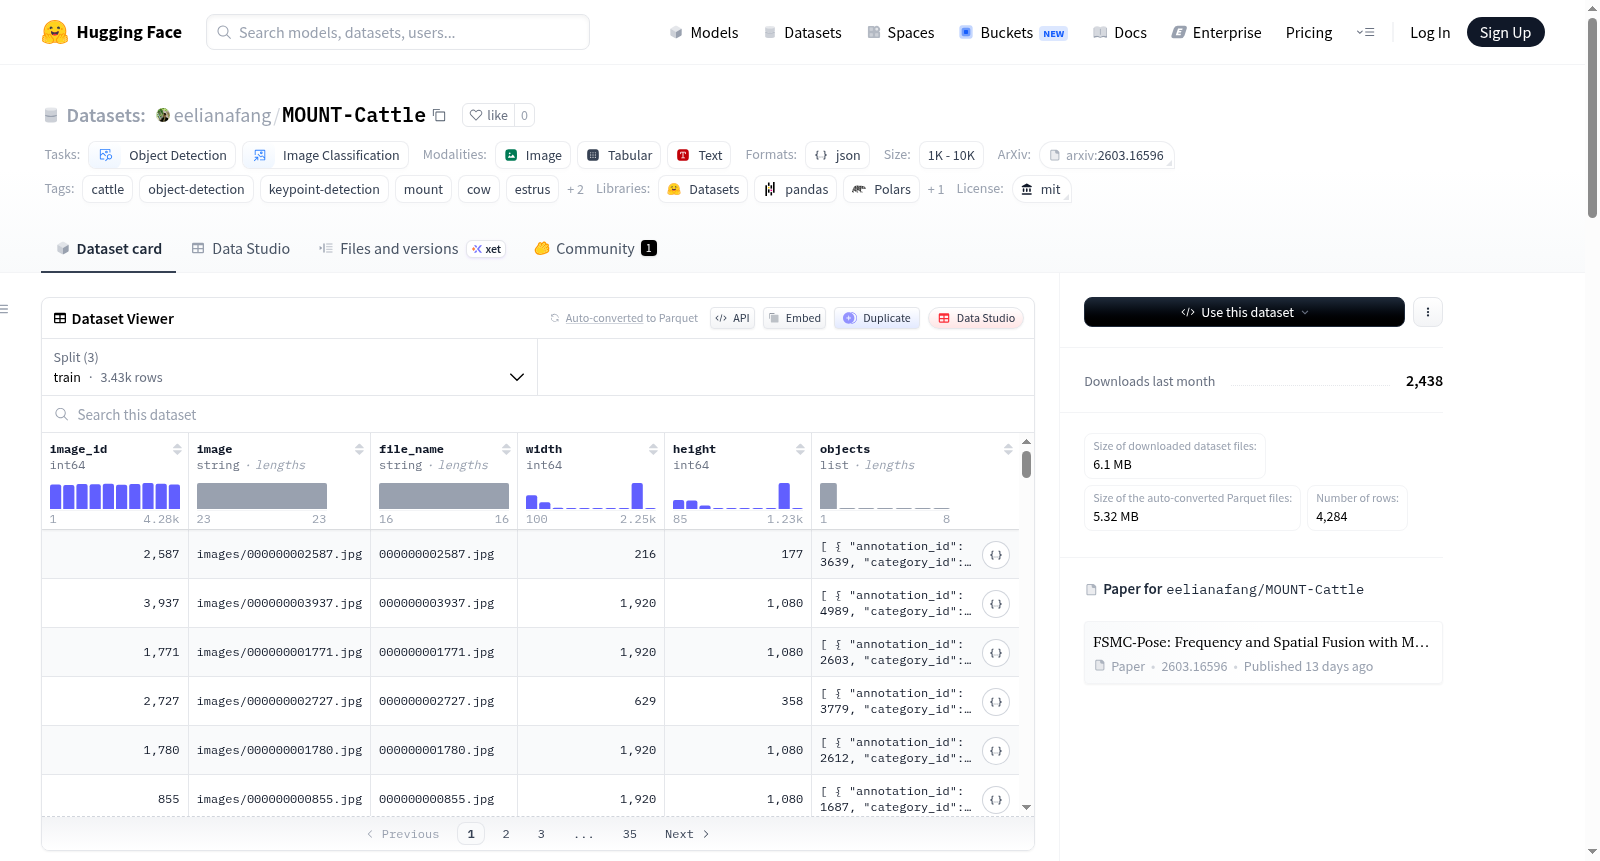Click the Embed button
Image resolution: width=1600 pixels, height=861 pixels.
pos(794,318)
